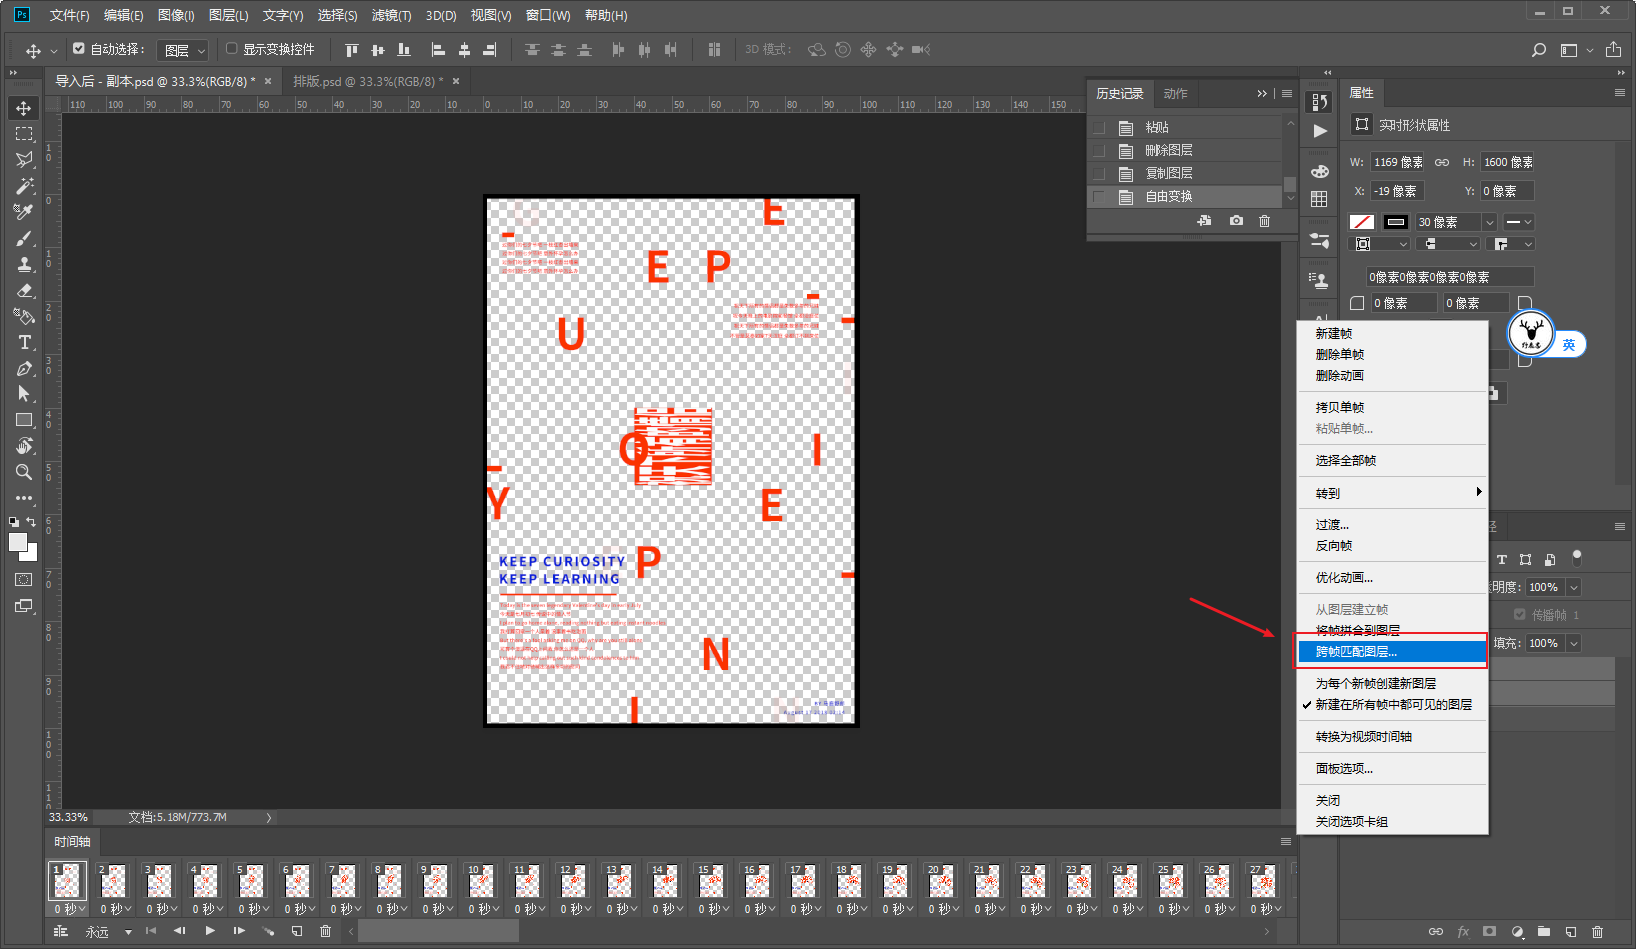Select the Eyedropper tool
The width and height of the screenshot is (1636, 949).
click(24, 212)
